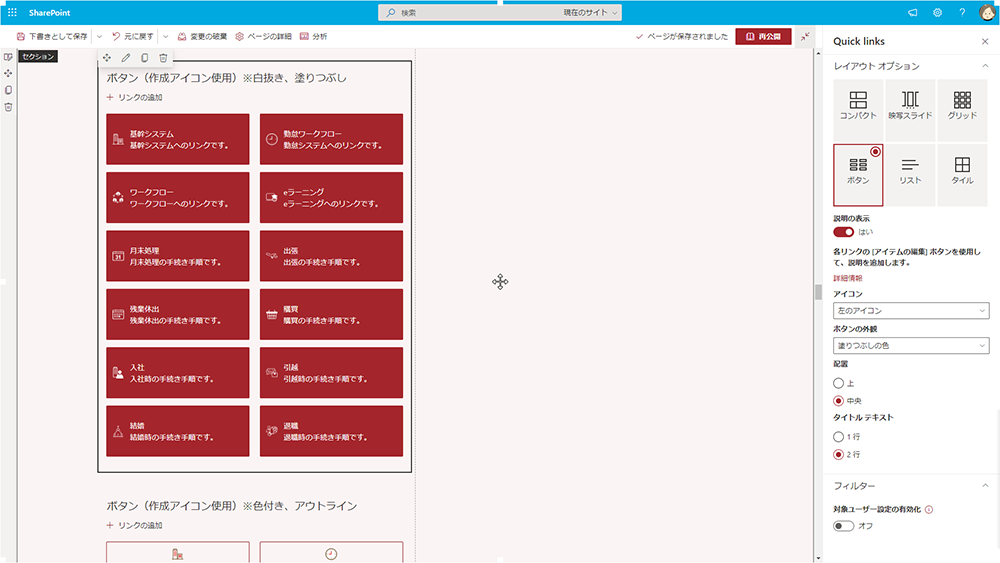Click the move web part icon in toolbar

107,58
